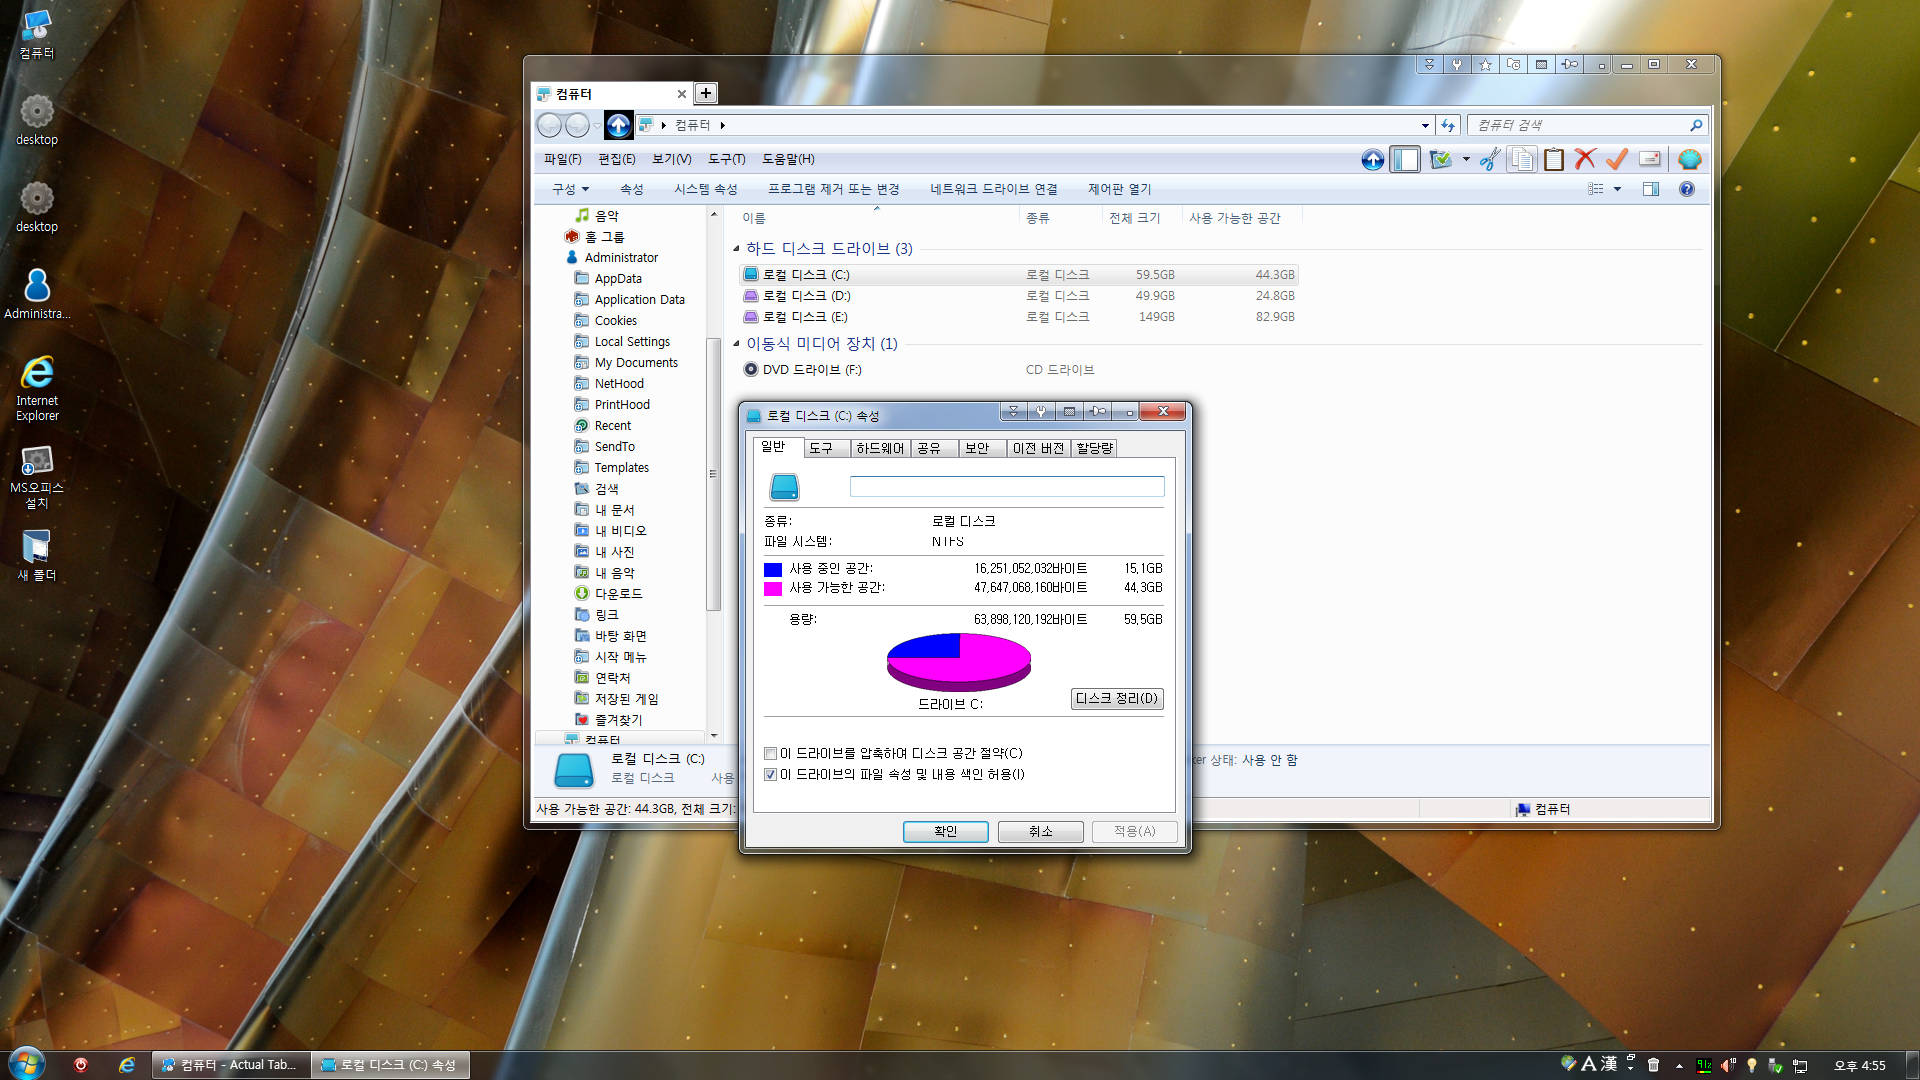Click the wrench icon in Explorer title bar
This screenshot has height=1080, width=1920.
pos(1457,64)
